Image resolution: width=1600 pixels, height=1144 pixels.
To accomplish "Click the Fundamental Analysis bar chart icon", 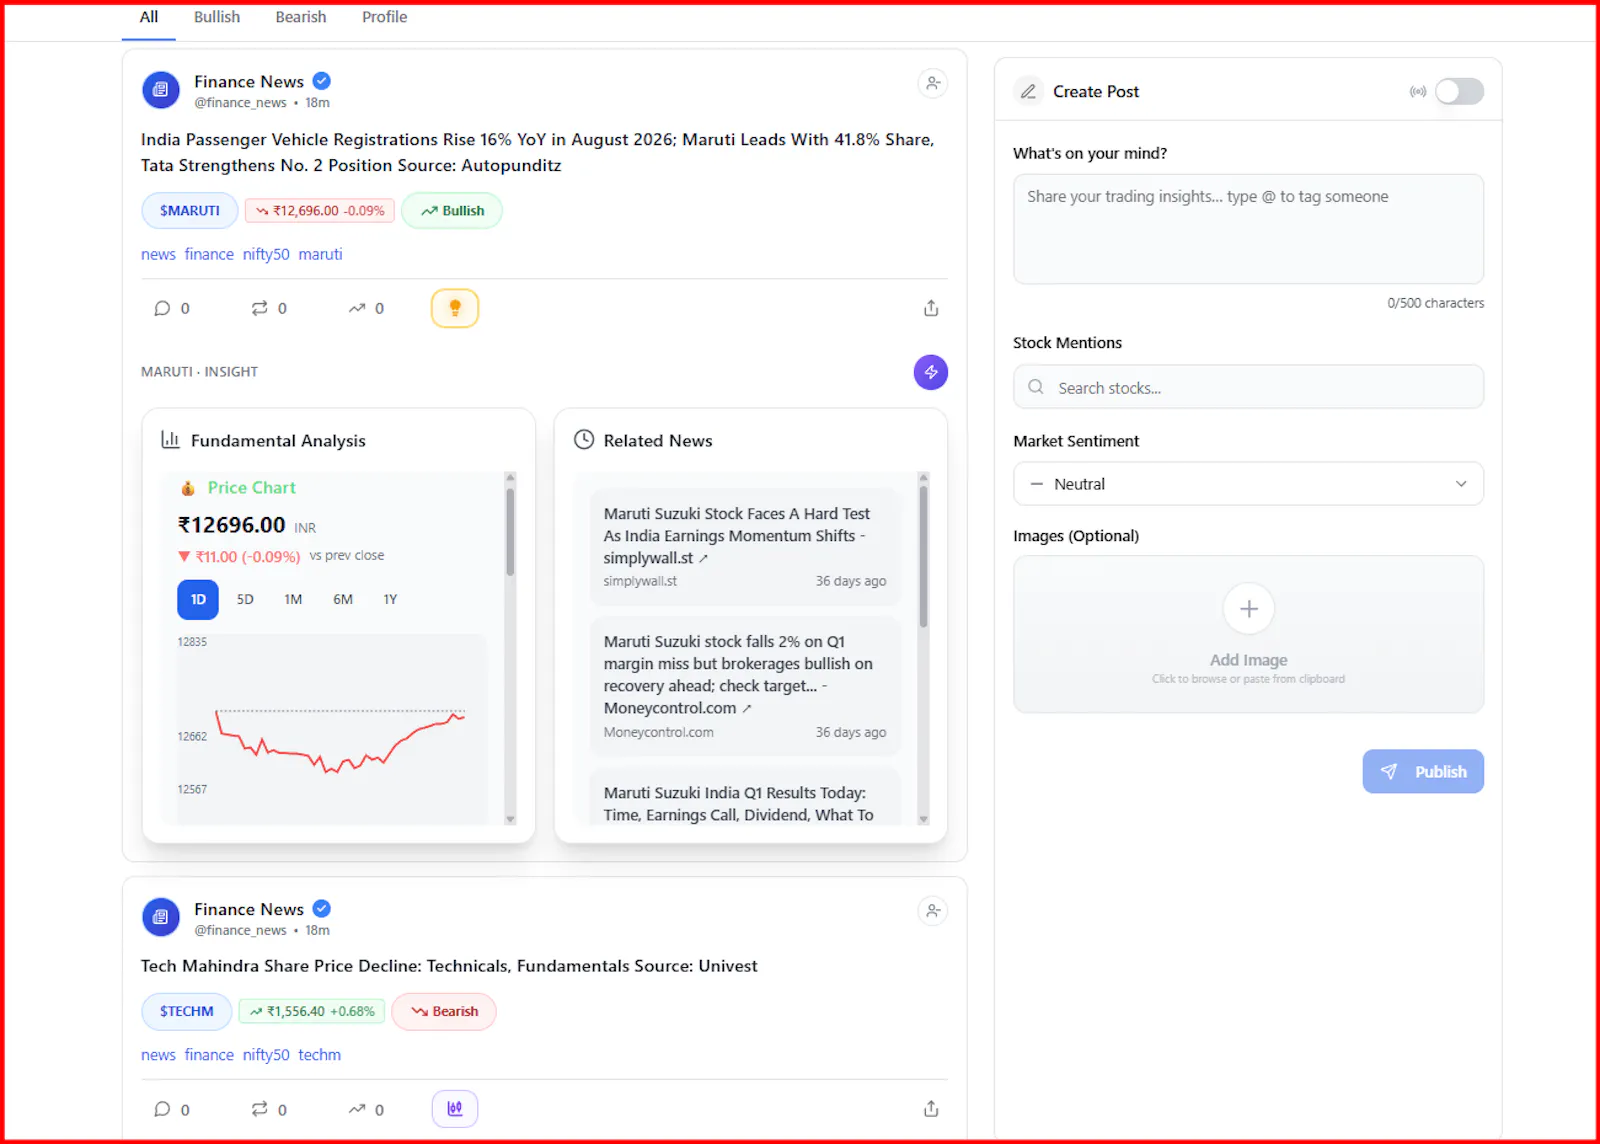I will tap(171, 440).
